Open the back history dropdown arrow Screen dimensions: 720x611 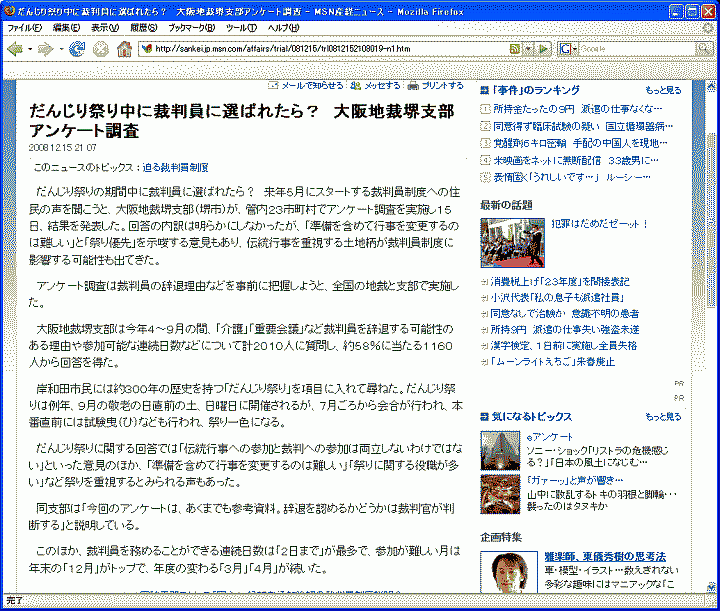pyautogui.click(x=30, y=49)
